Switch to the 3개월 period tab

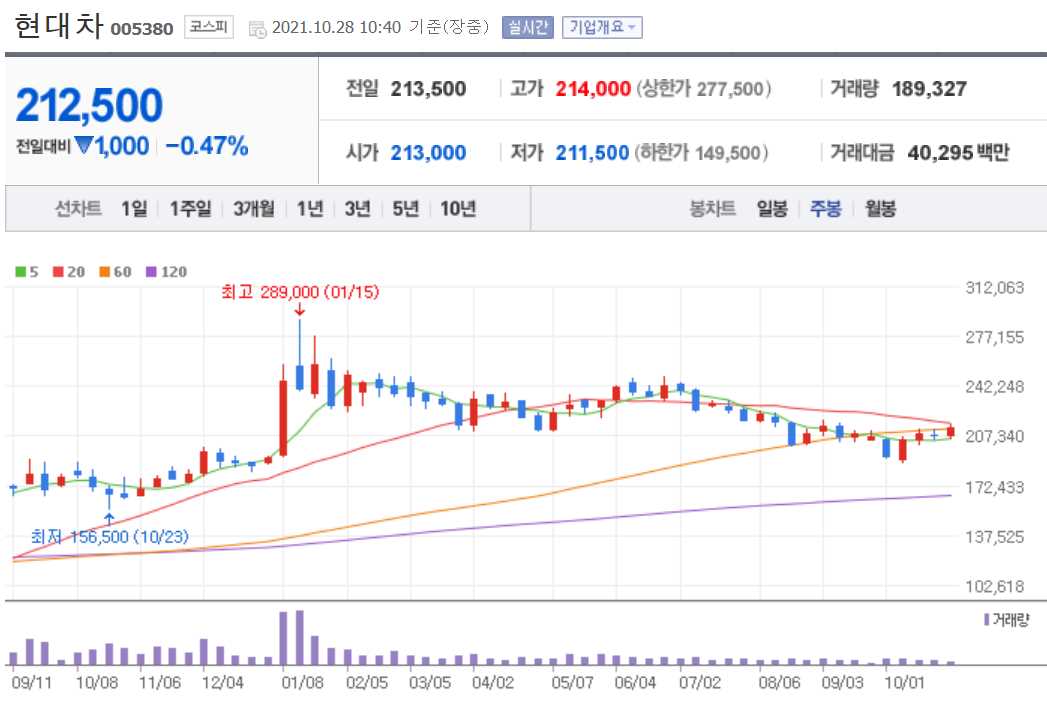pyautogui.click(x=250, y=209)
